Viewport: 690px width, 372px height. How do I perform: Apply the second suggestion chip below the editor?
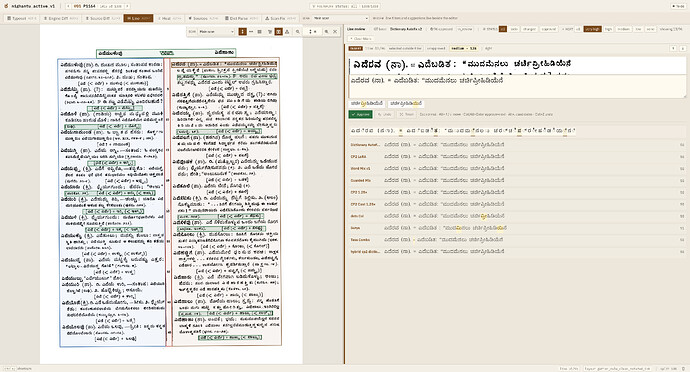coord(406,103)
